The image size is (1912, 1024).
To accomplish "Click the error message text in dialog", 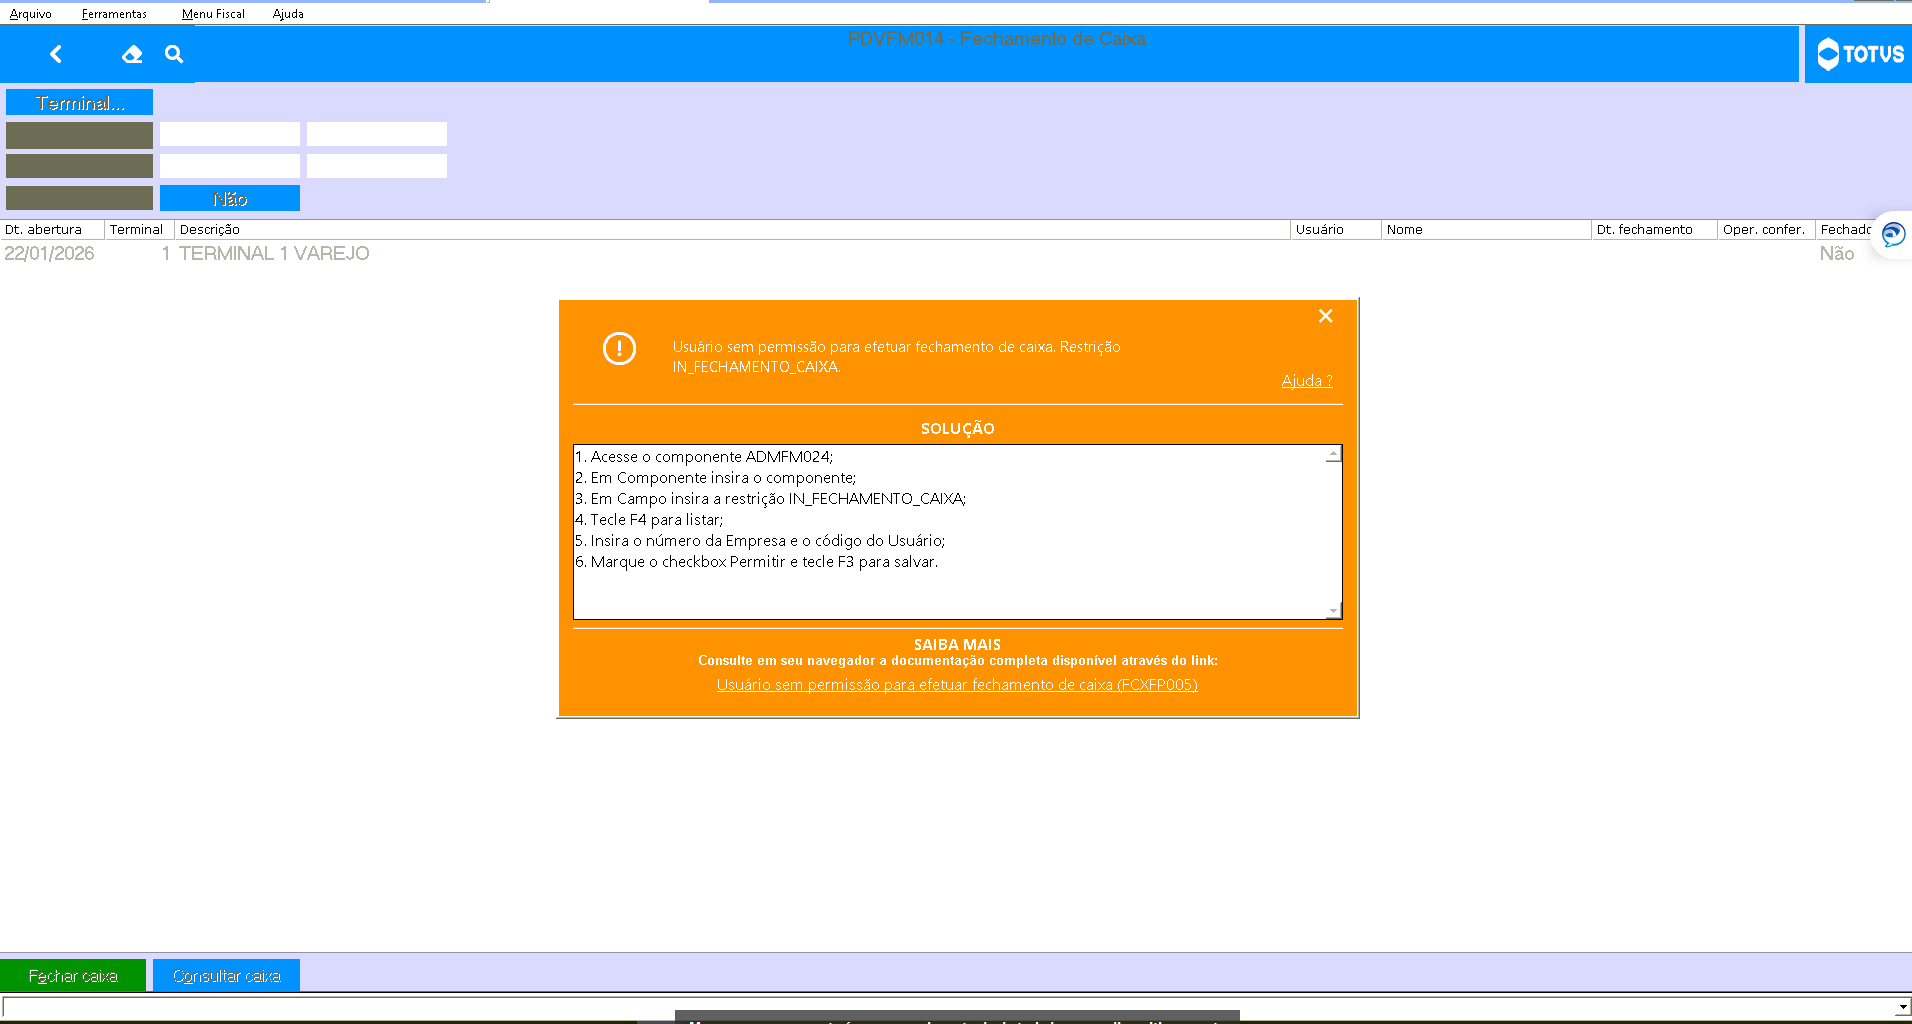I will pos(896,357).
